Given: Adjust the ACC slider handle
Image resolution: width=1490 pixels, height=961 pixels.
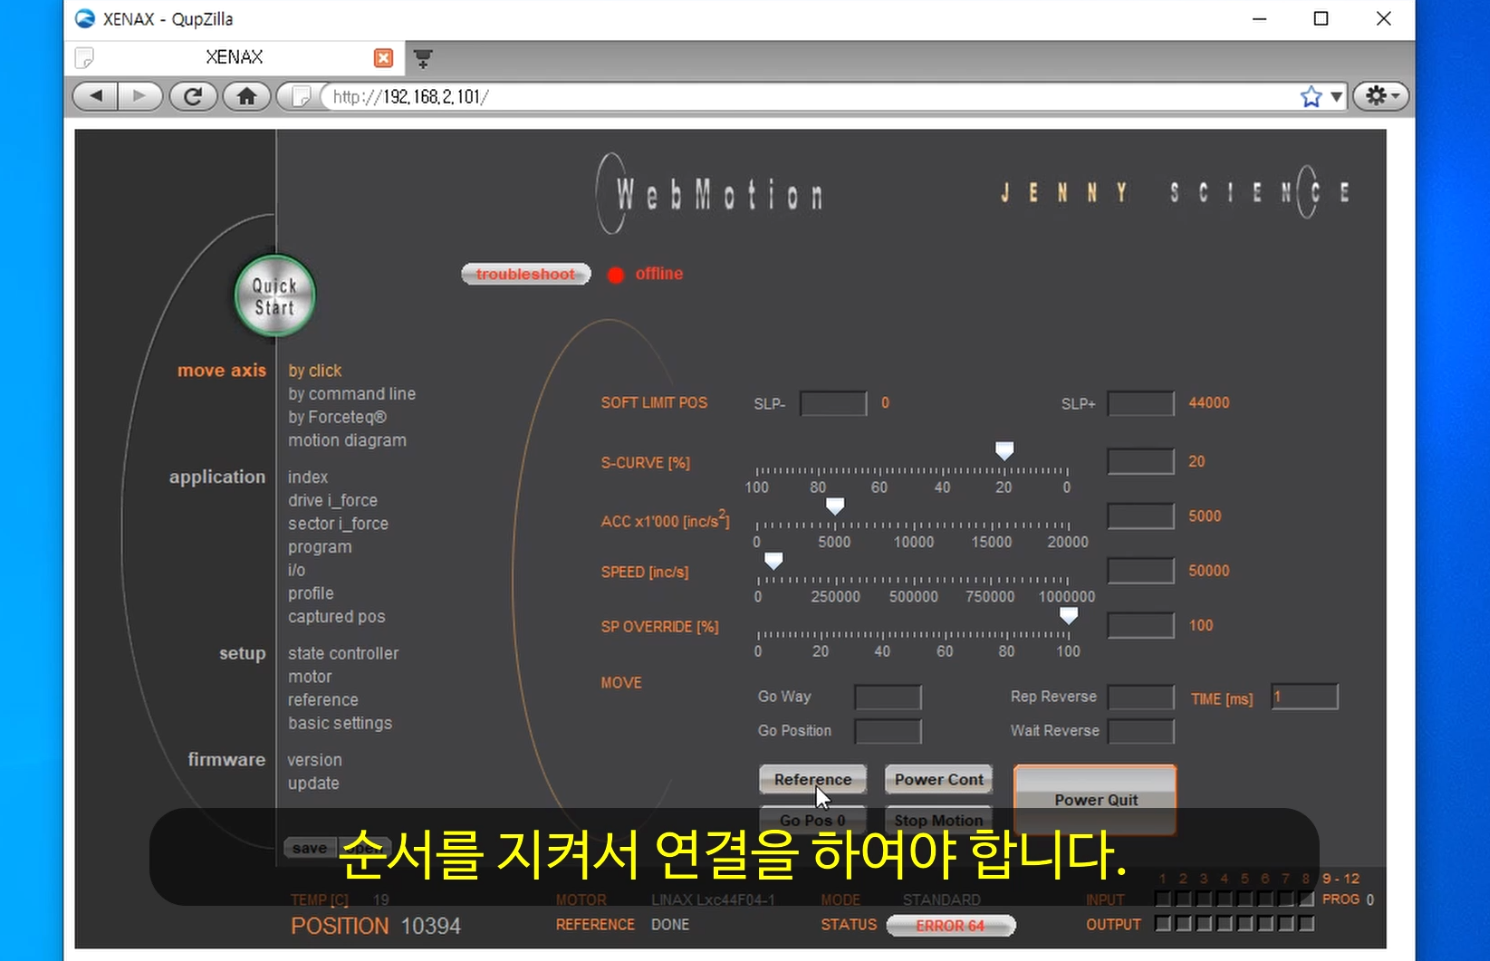Looking at the screenshot, I should pyautogui.click(x=835, y=506).
